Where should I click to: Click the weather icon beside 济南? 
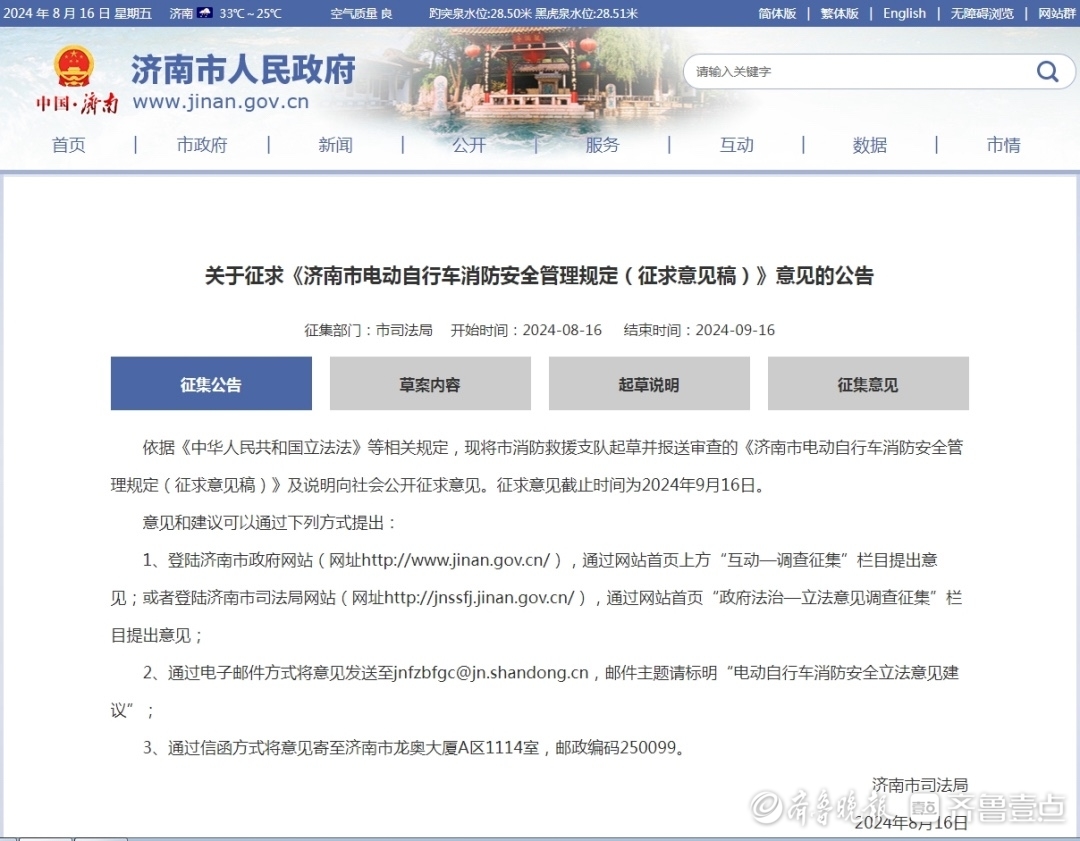(x=205, y=13)
